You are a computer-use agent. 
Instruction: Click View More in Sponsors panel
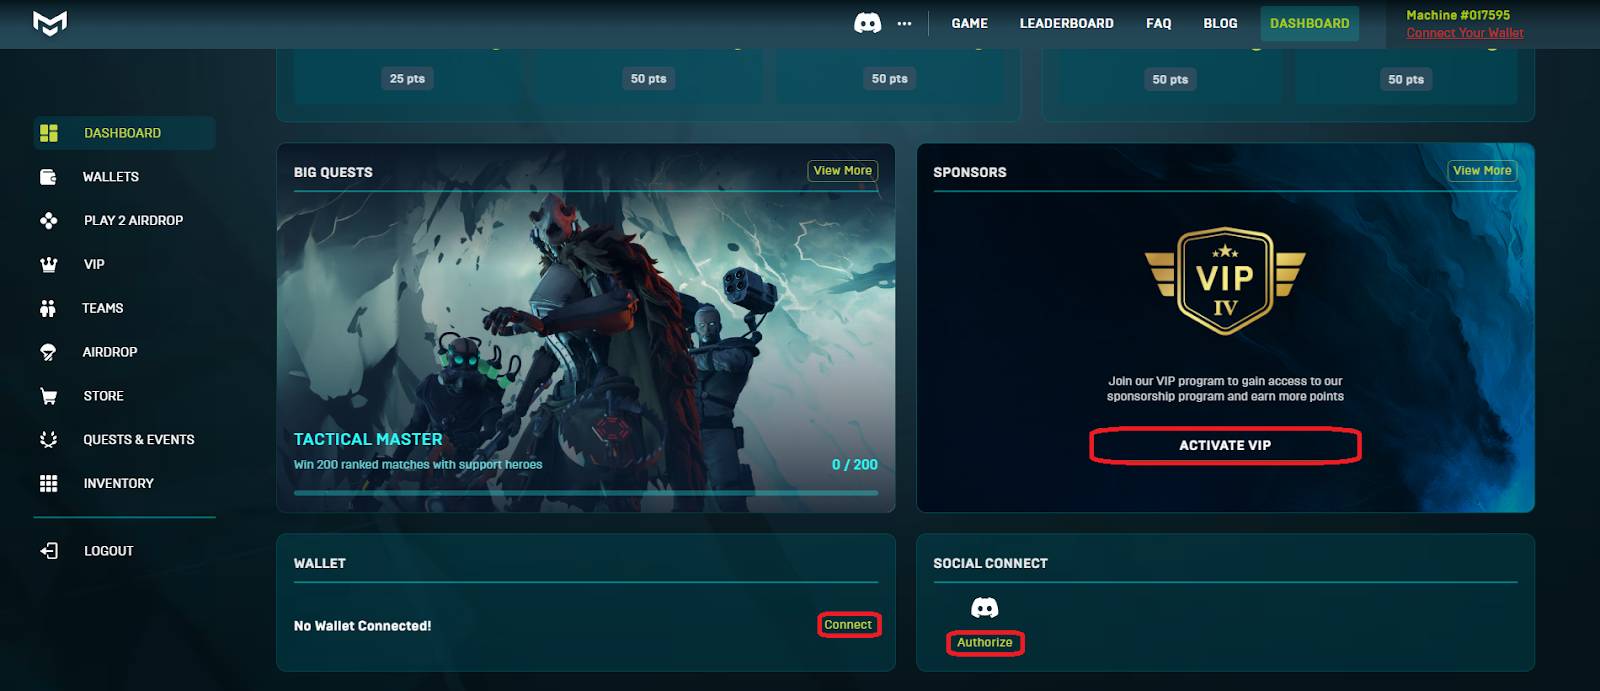1482,171
